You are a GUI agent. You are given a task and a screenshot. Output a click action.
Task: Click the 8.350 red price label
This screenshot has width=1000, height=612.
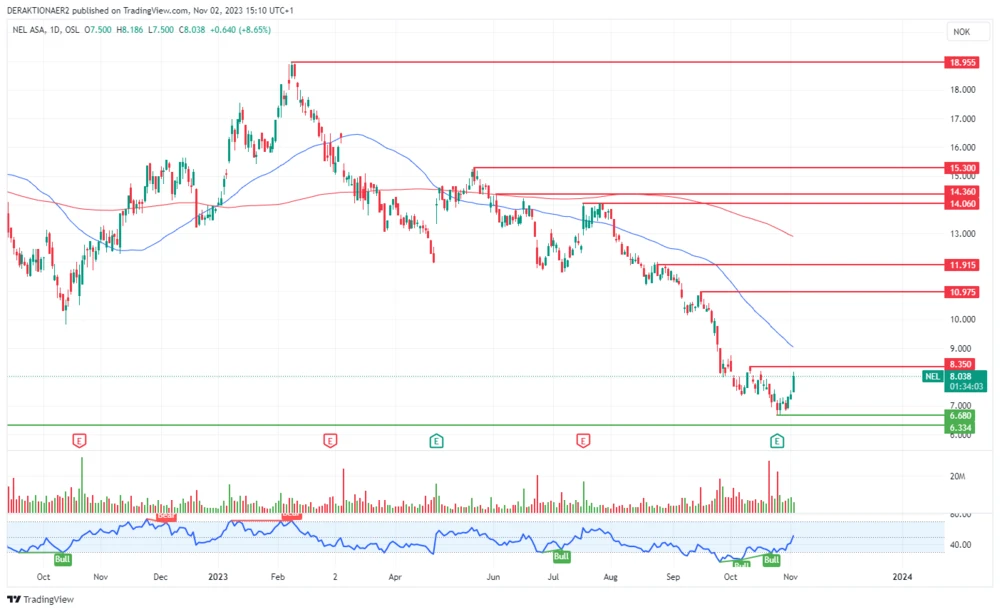(963, 365)
